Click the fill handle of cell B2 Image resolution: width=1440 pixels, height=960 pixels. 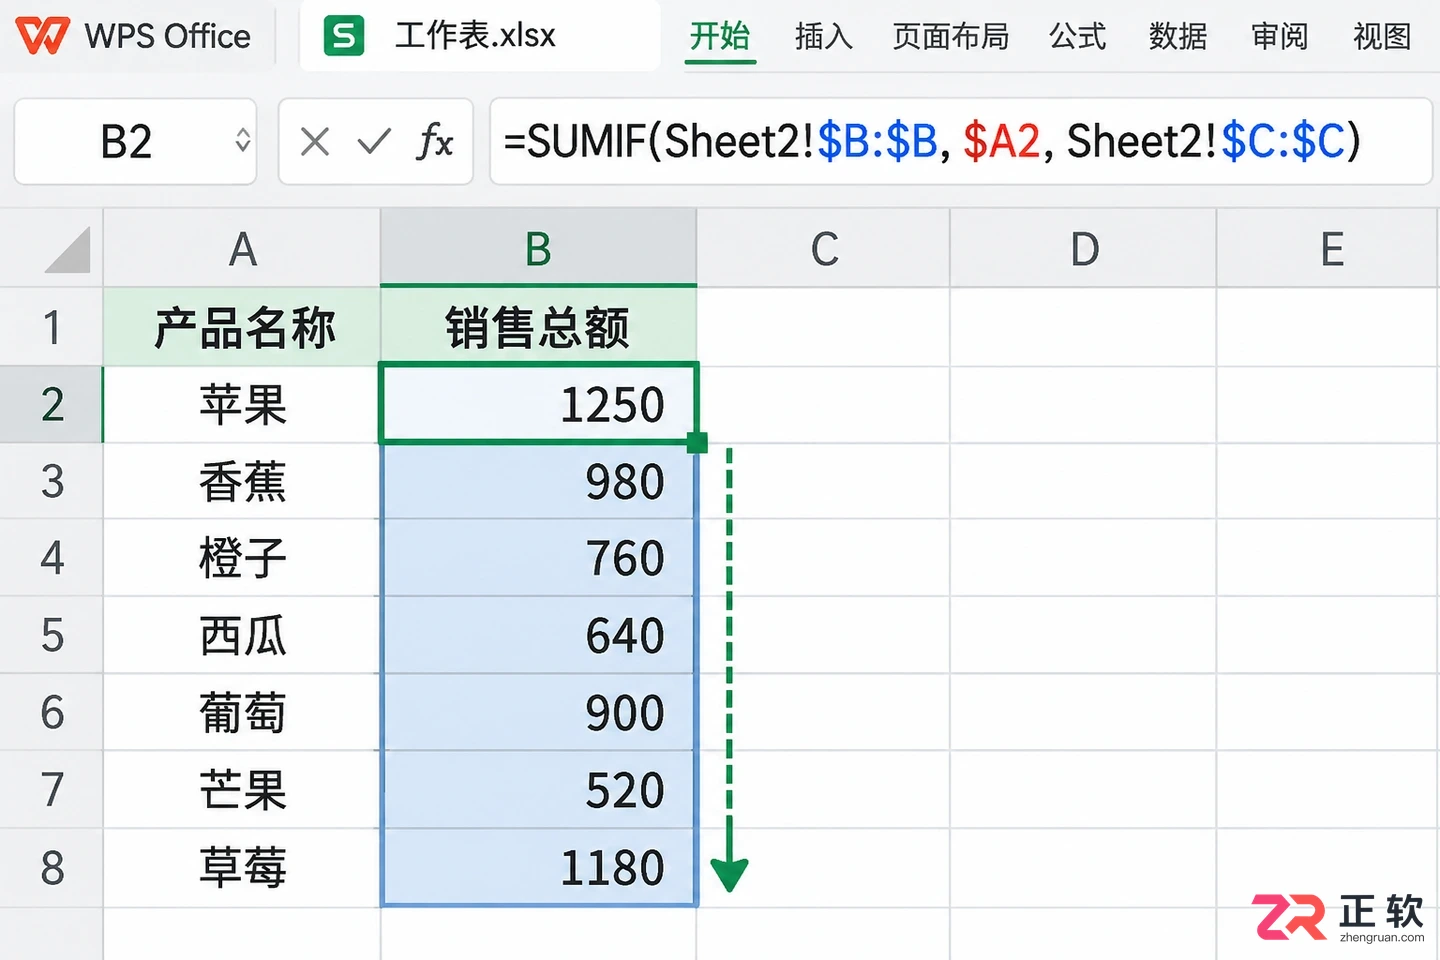(x=698, y=442)
